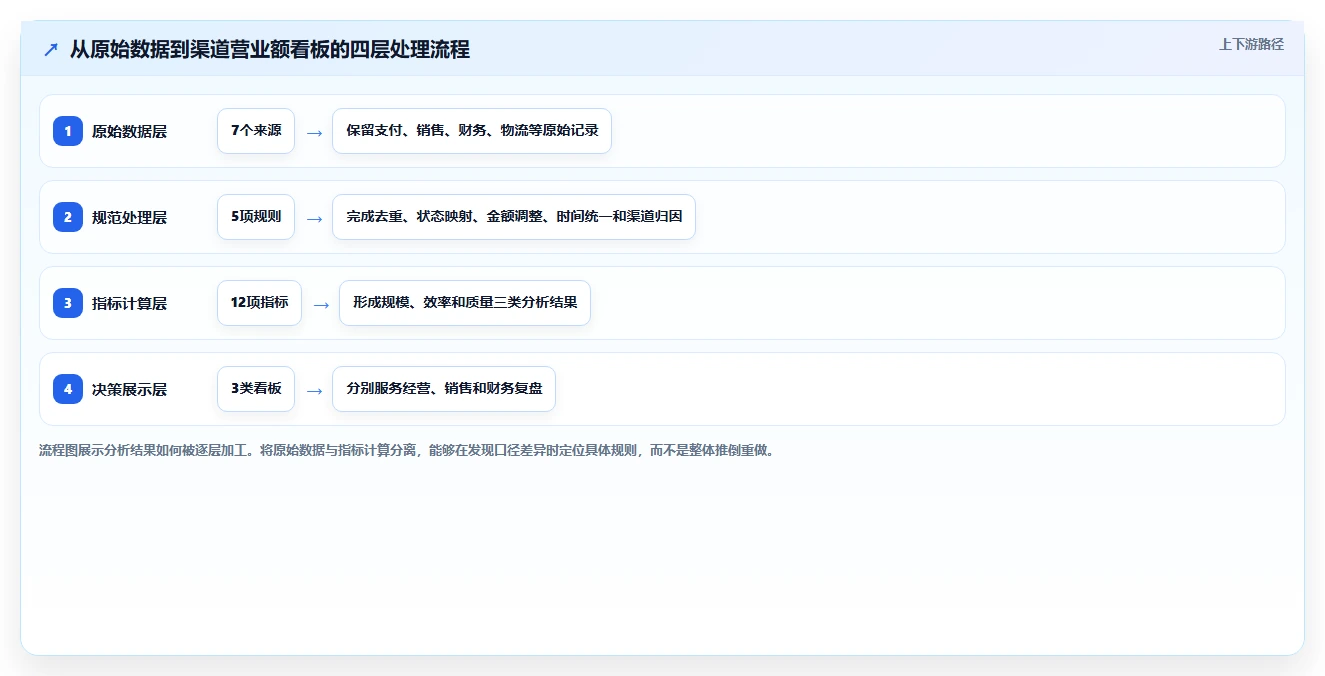Select the "规范处理层" layer label
This screenshot has height=676, width=1325.
(x=129, y=217)
